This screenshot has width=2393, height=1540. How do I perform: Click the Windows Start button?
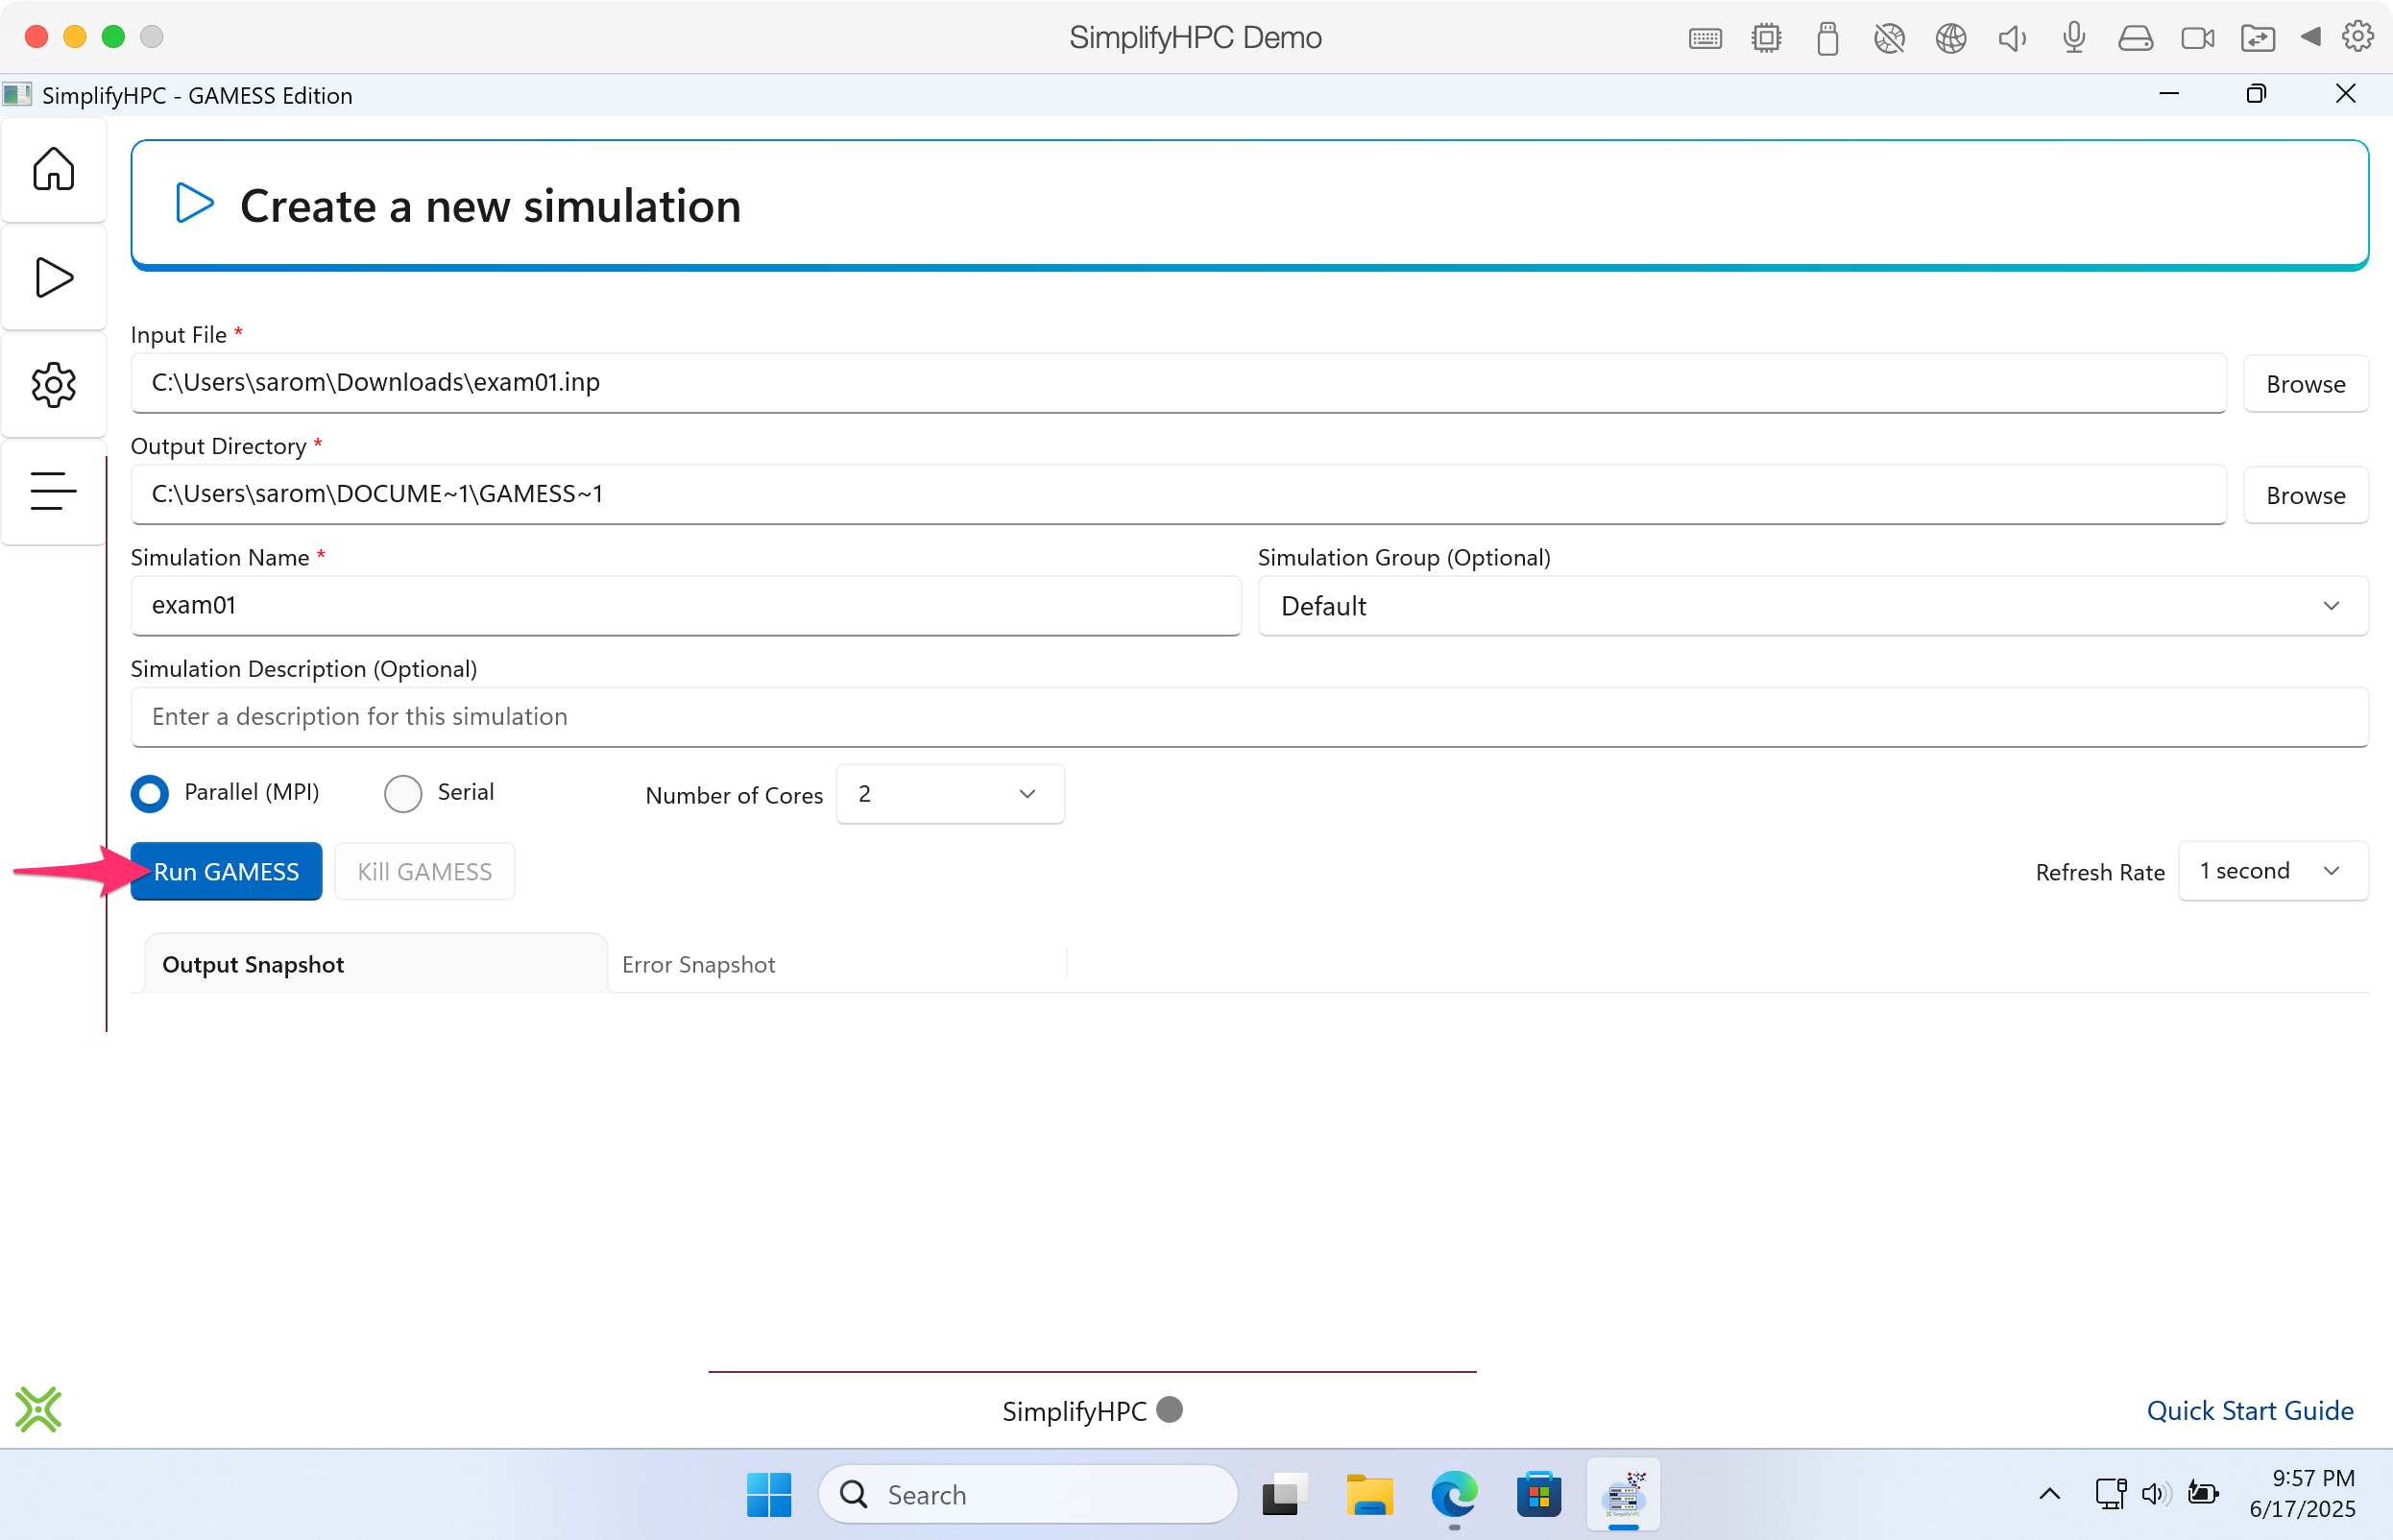(768, 1494)
